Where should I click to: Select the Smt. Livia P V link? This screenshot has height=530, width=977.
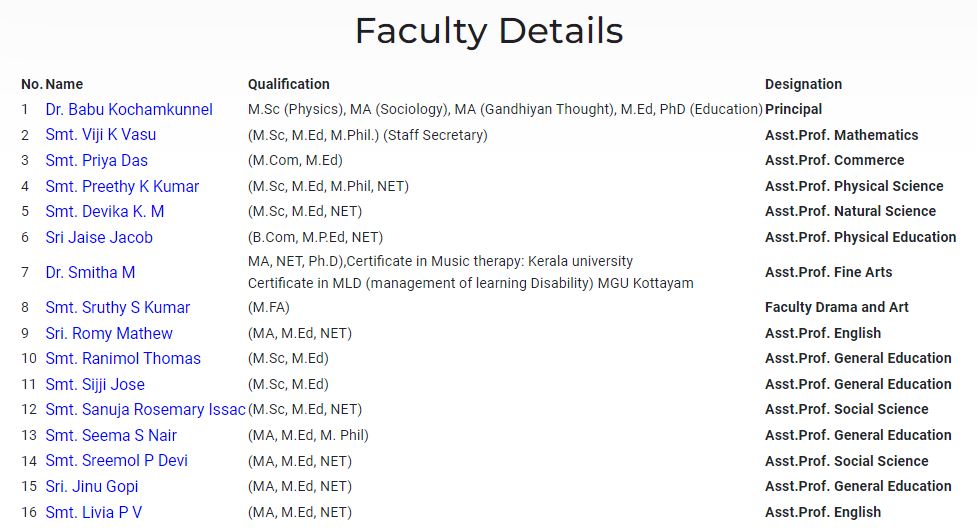point(93,513)
